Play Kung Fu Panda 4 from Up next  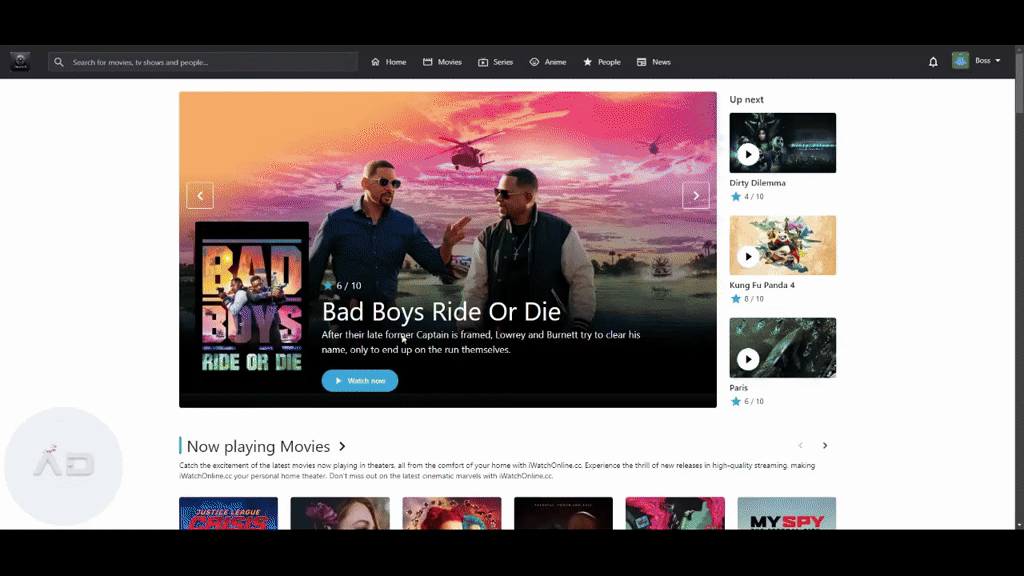pyautogui.click(x=748, y=257)
